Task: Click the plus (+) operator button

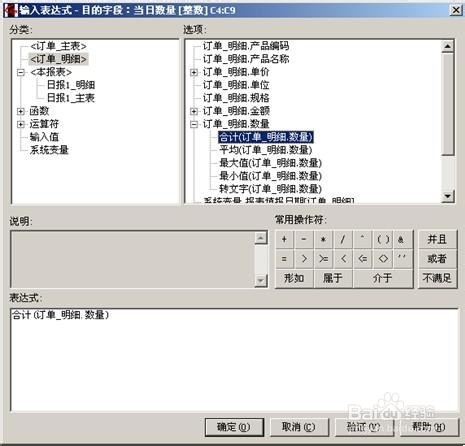Action: click(x=284, y=239)
